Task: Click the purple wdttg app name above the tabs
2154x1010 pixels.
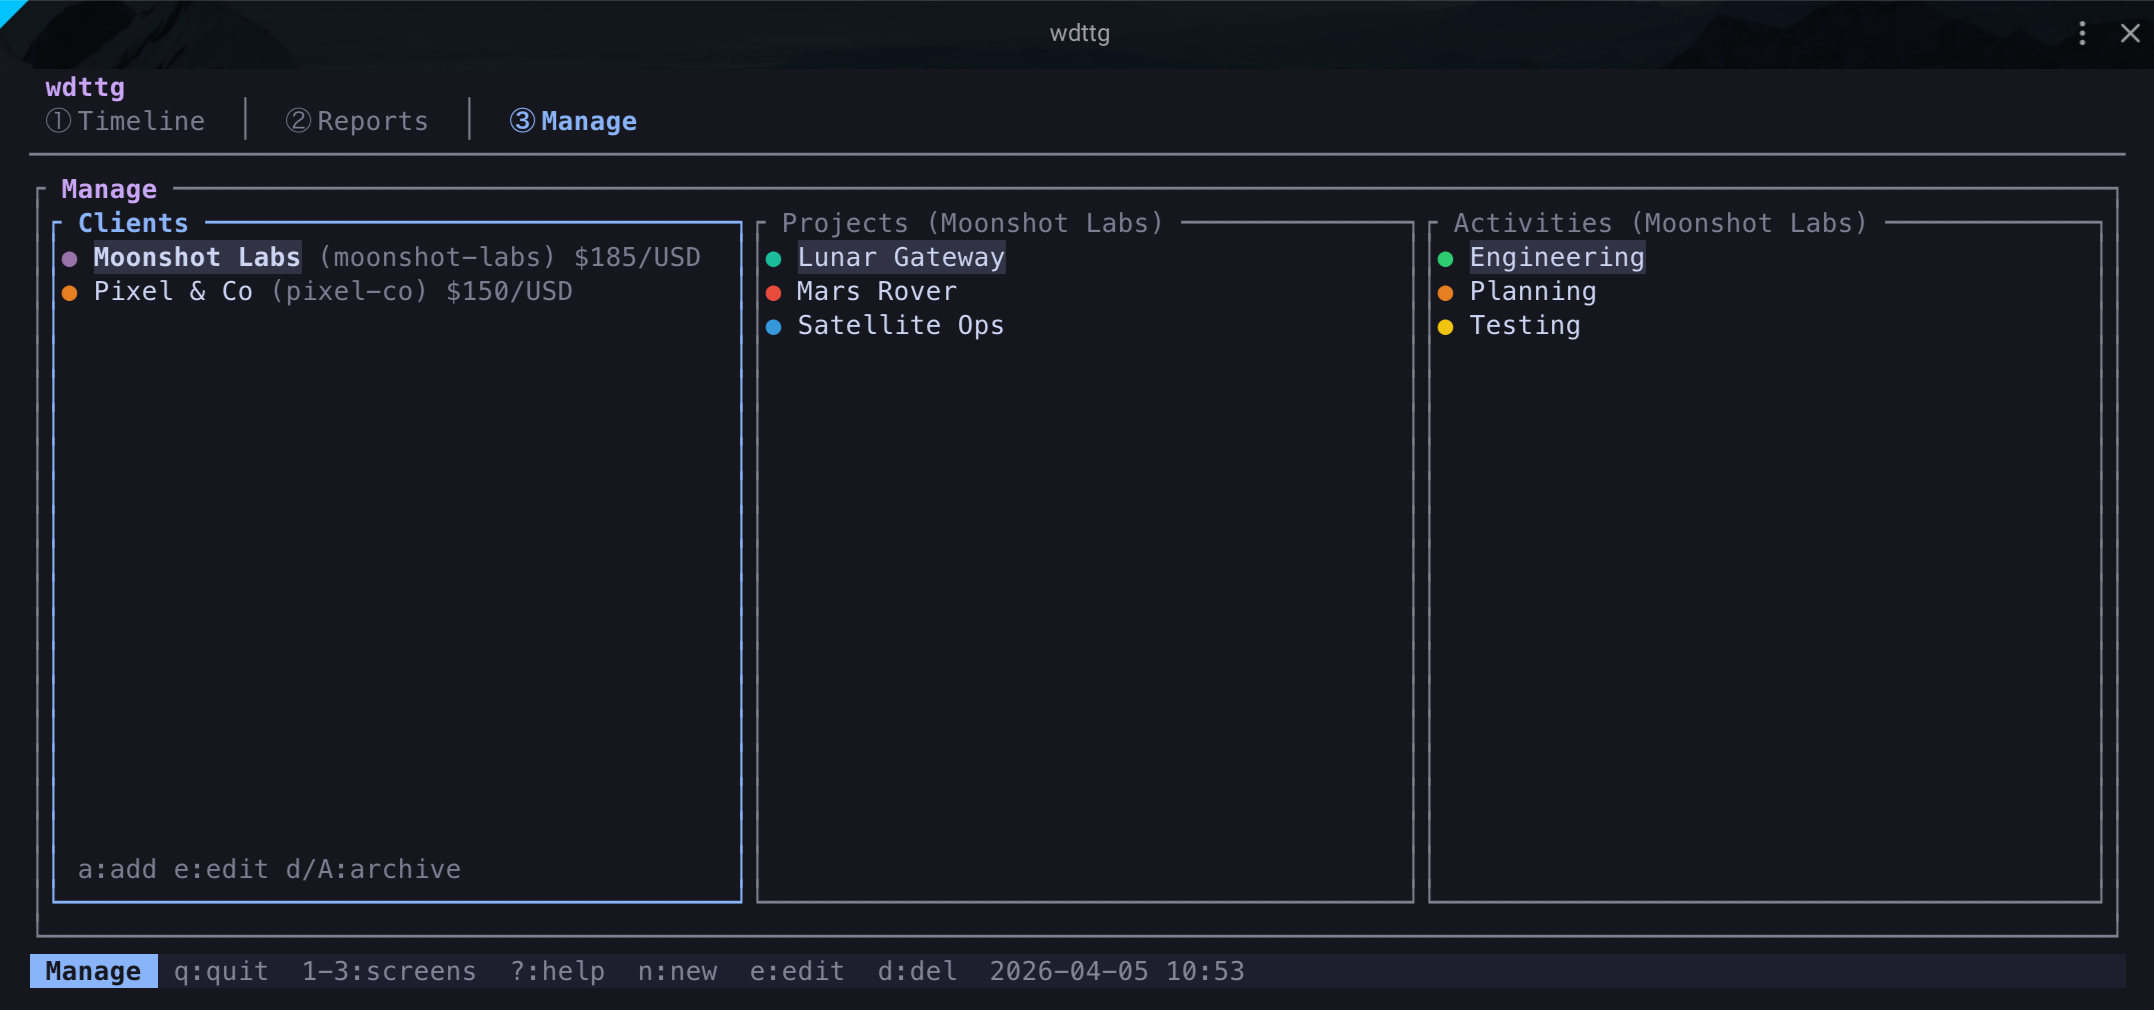Action: pos(85,87)
